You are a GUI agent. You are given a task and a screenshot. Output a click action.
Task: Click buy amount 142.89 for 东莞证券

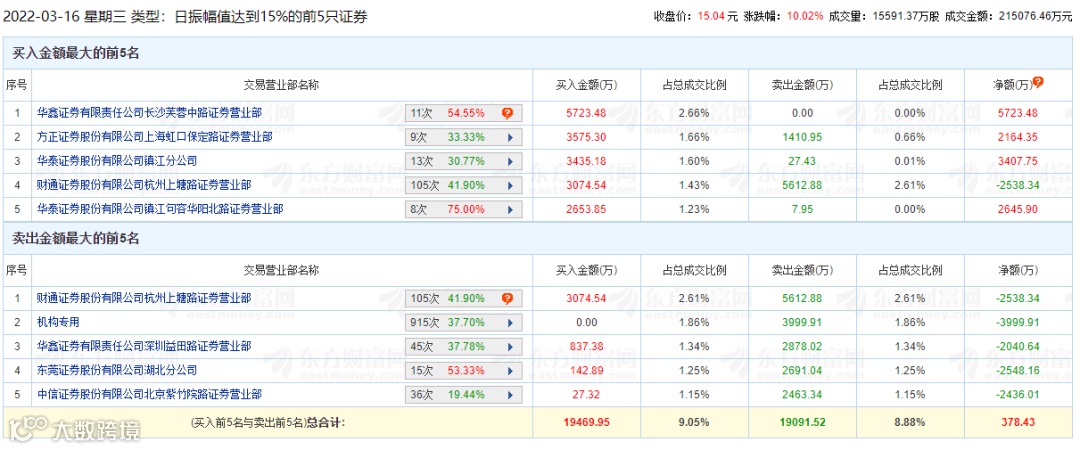pyautogui.click(x=586, y=371)
